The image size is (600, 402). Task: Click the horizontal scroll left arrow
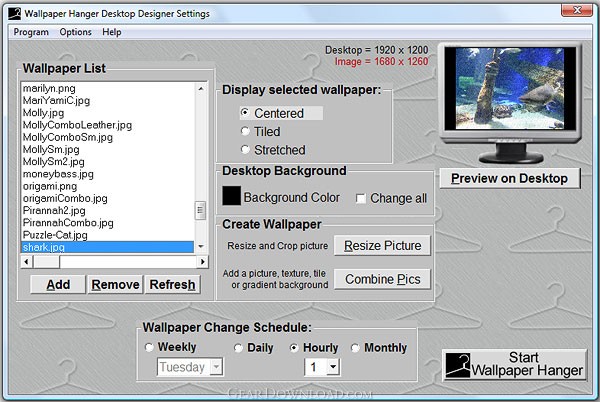tap(26, 262)
